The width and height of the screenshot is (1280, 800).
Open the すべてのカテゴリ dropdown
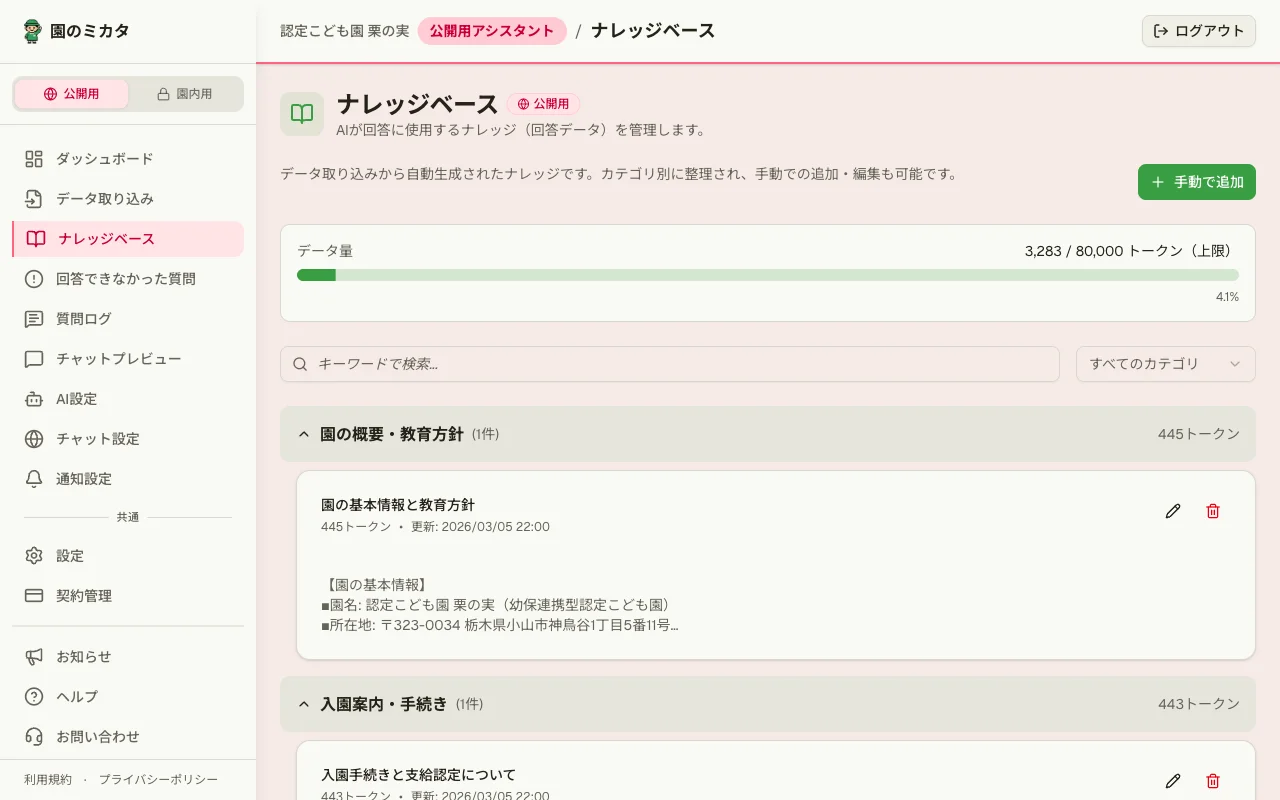tap(1165, 364)
